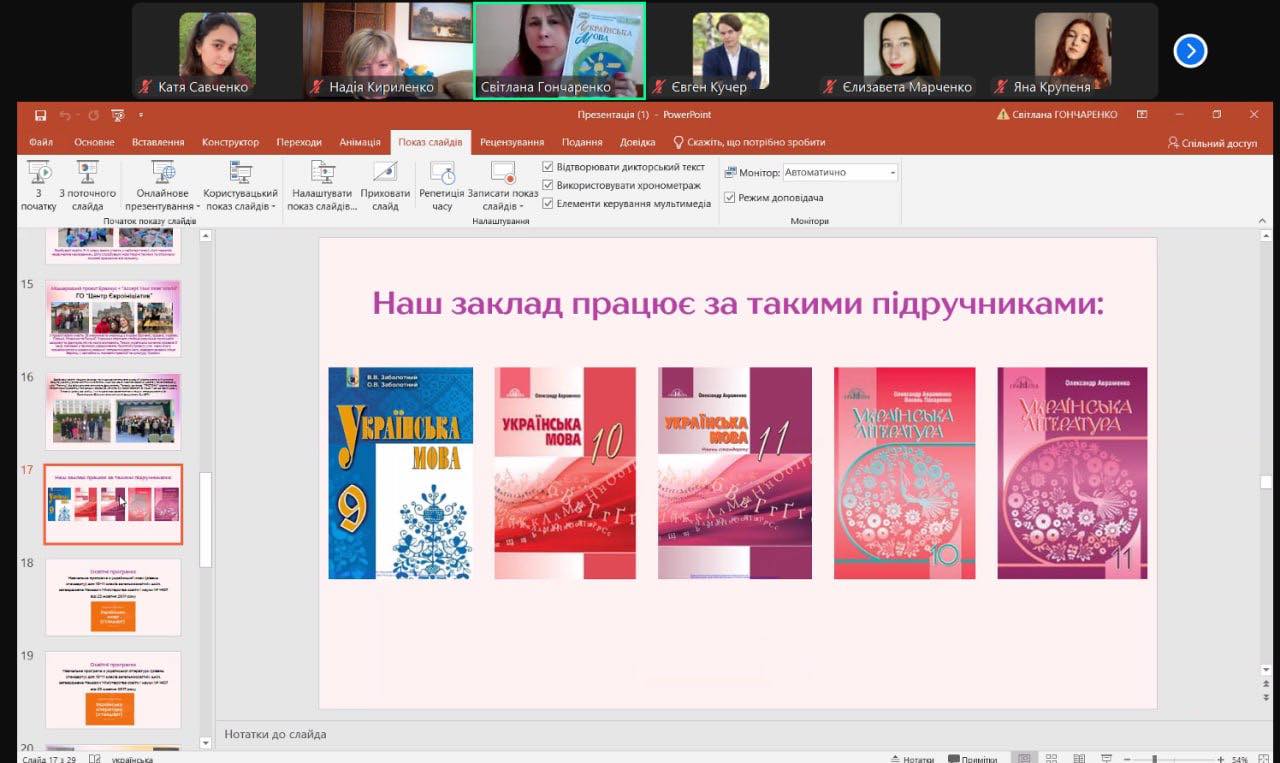Click scroll-up arrow of the slide thumbnail panel
1280x763 pixels.
click(206, 236)
